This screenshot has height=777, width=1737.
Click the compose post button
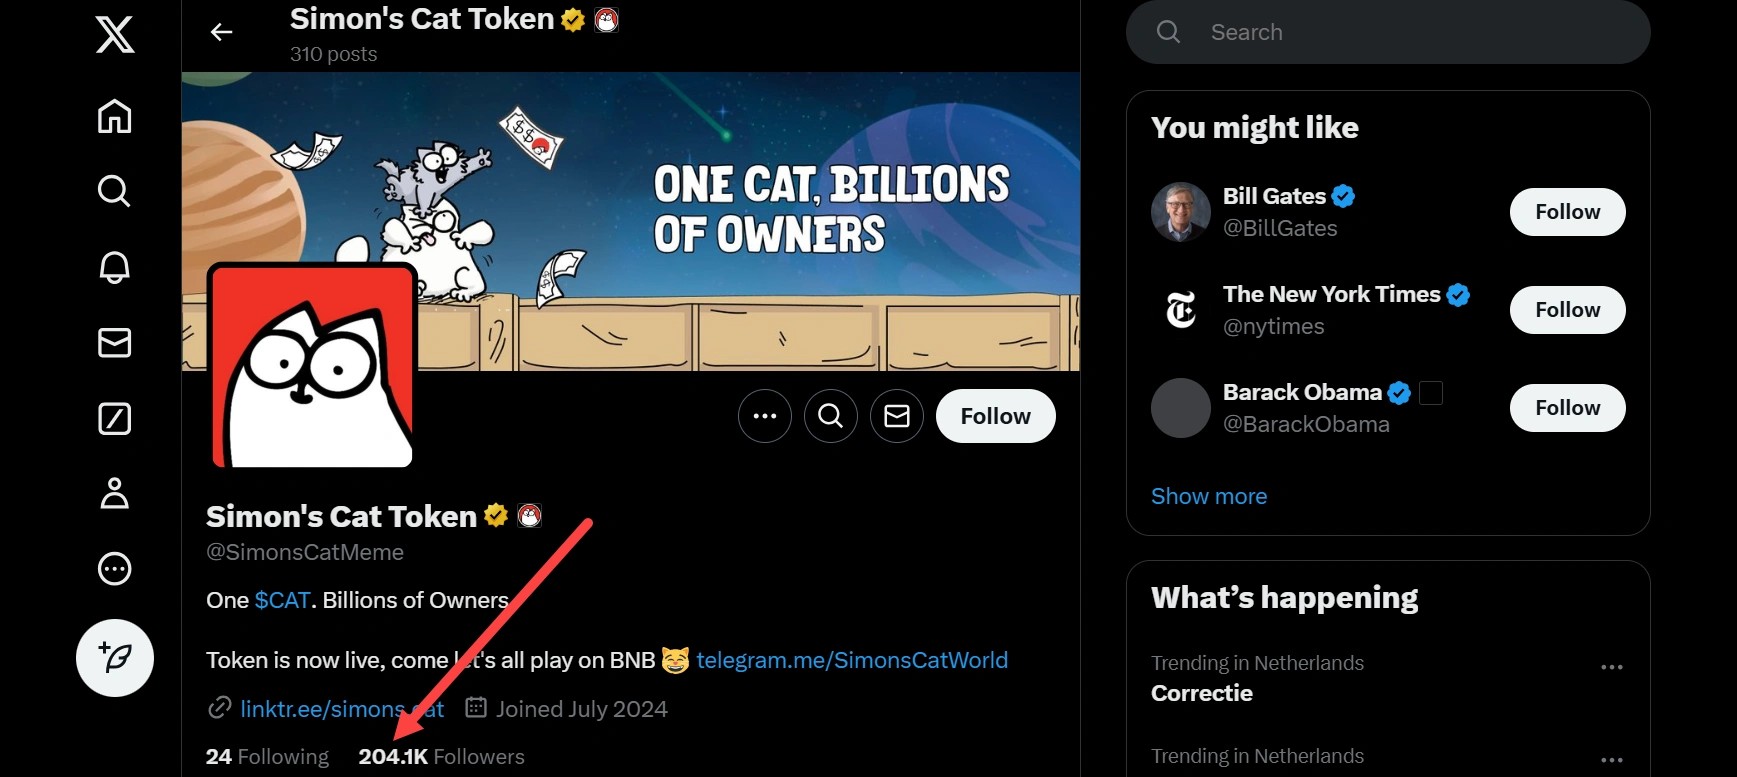(x=115, y=658)
